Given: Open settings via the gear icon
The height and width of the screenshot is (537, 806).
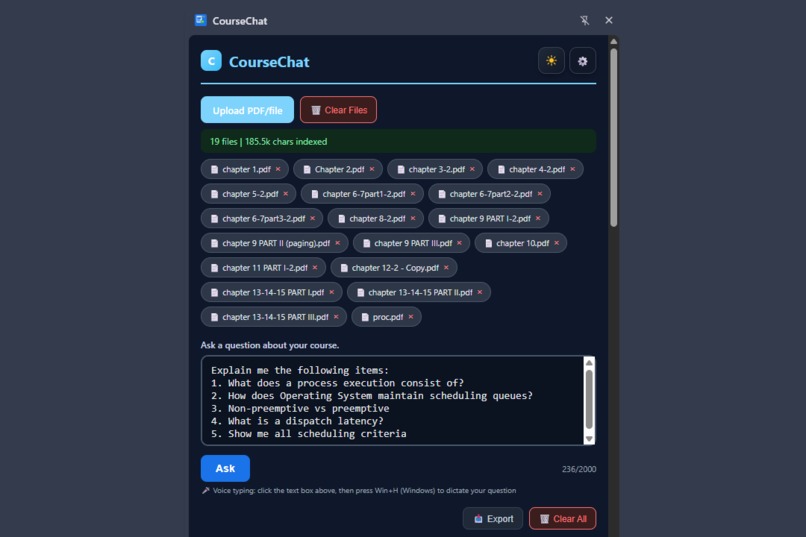Looking at the screenshot, I should pos(582,61).
